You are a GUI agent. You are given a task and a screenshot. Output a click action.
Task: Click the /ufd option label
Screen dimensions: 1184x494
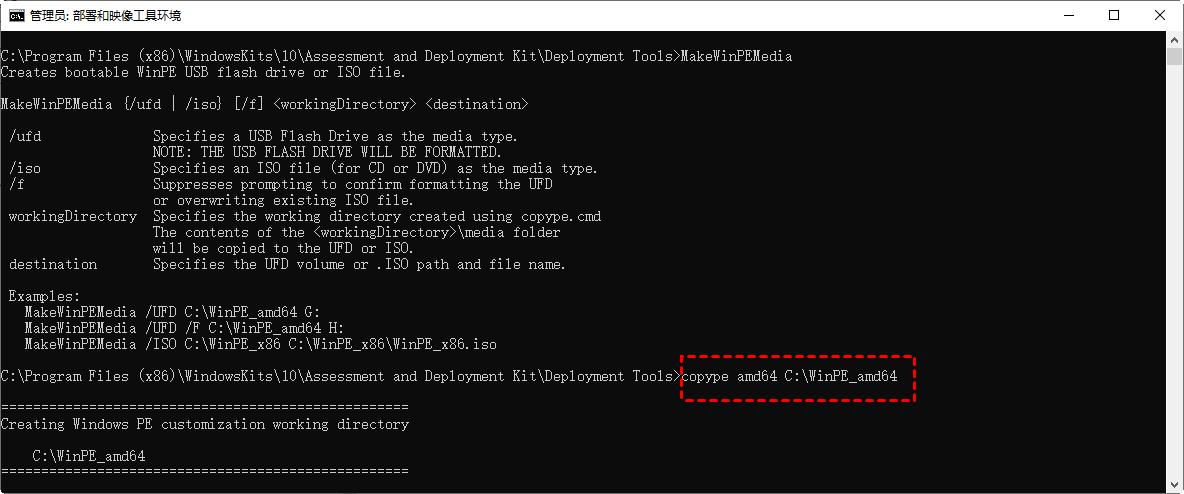[x=24, y=137]
